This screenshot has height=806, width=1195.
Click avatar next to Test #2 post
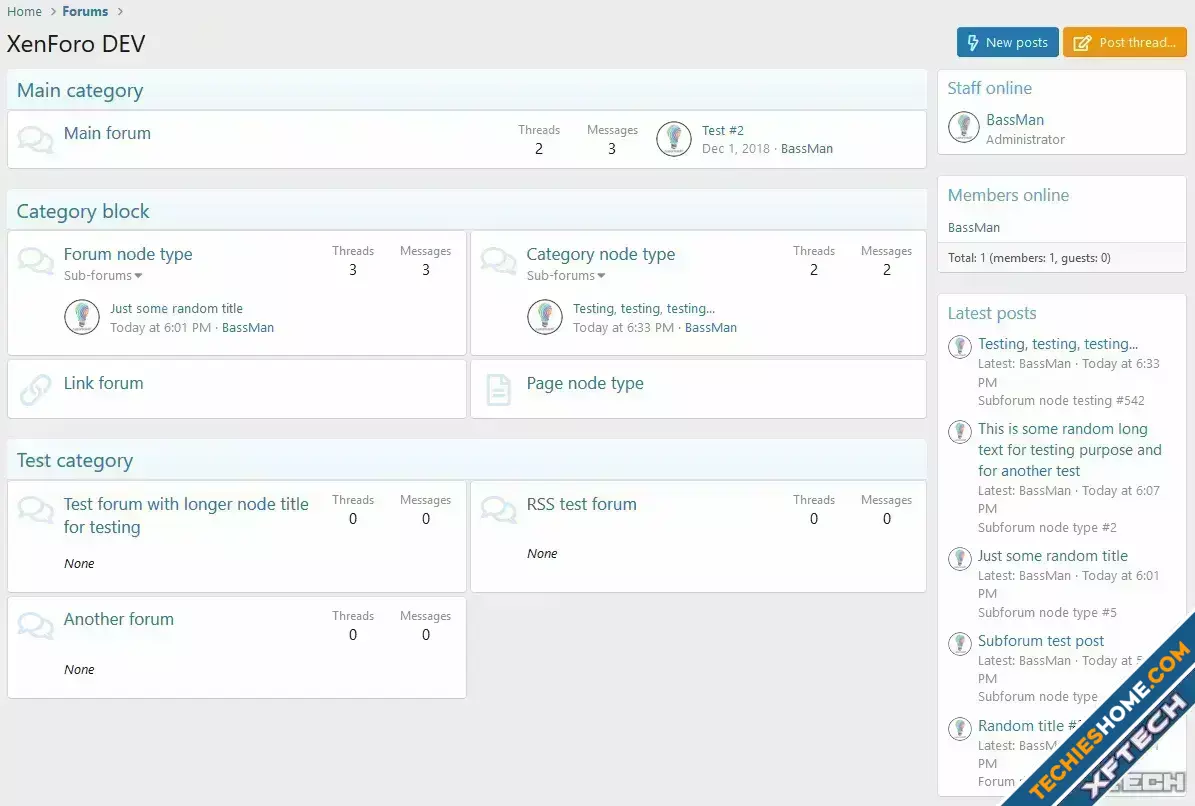point(674,139)
